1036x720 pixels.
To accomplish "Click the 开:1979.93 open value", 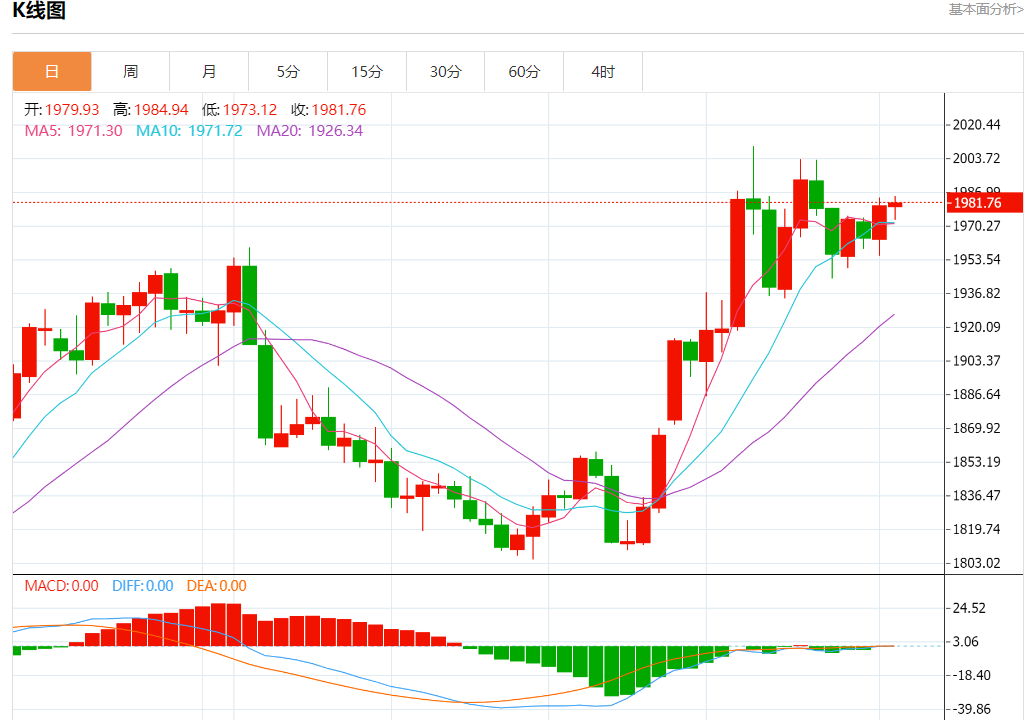I will (x=61, y=110).
